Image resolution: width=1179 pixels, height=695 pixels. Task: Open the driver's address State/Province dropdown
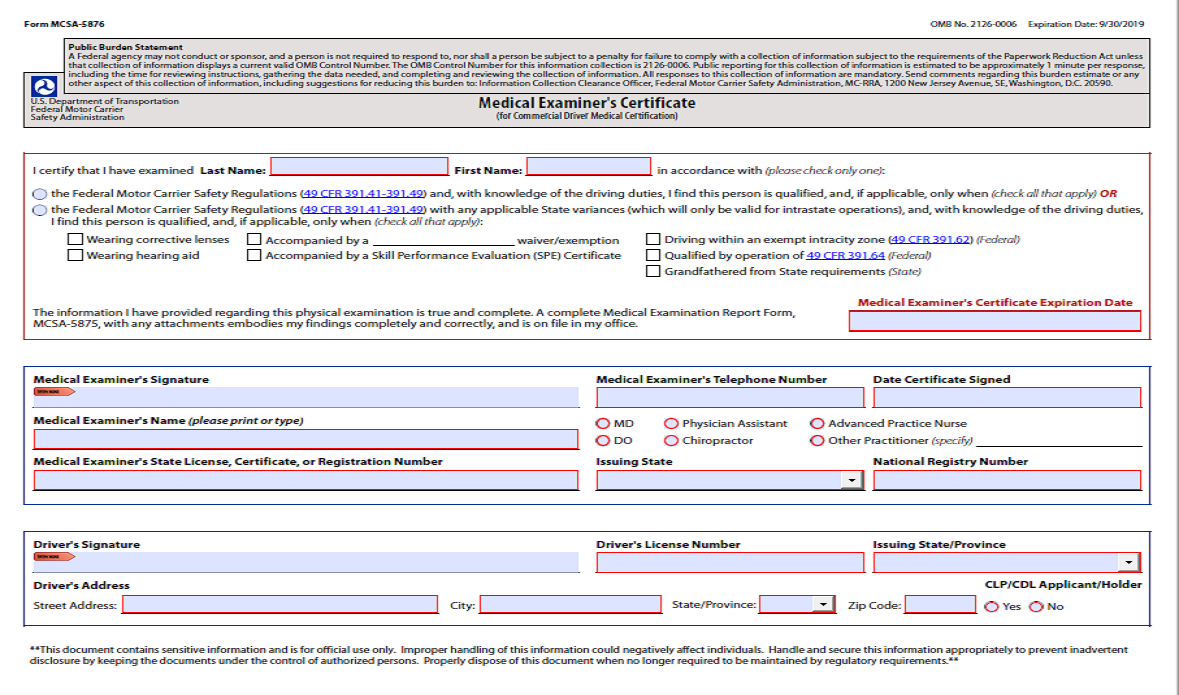pyautogui.click(x=823, y=604)
